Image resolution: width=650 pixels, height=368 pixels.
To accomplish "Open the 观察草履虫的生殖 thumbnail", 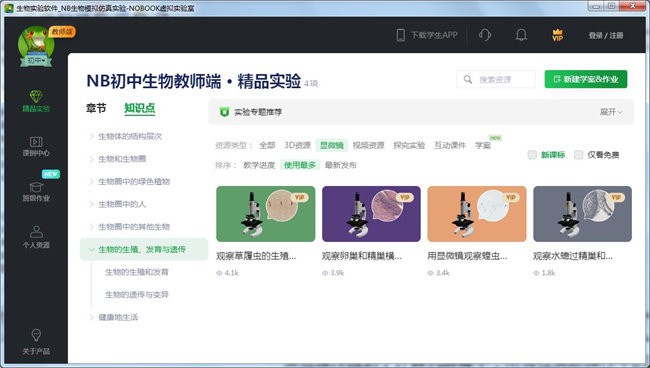I will [266, 214].
